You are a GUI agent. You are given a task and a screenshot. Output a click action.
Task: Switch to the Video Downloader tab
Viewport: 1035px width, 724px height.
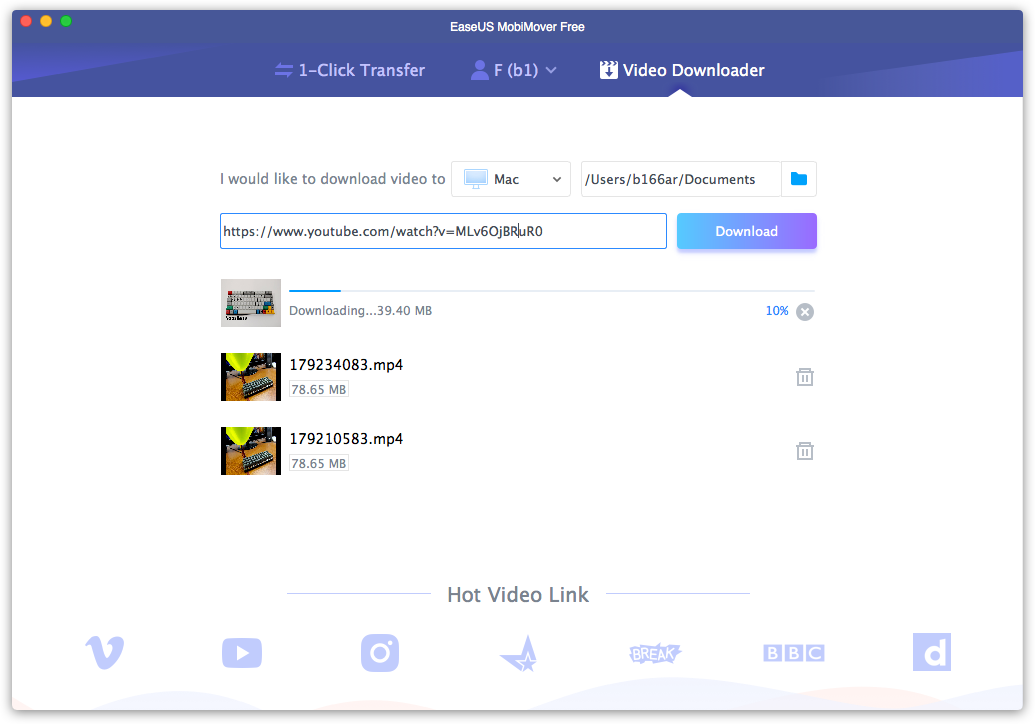click(x=682, y=70)
